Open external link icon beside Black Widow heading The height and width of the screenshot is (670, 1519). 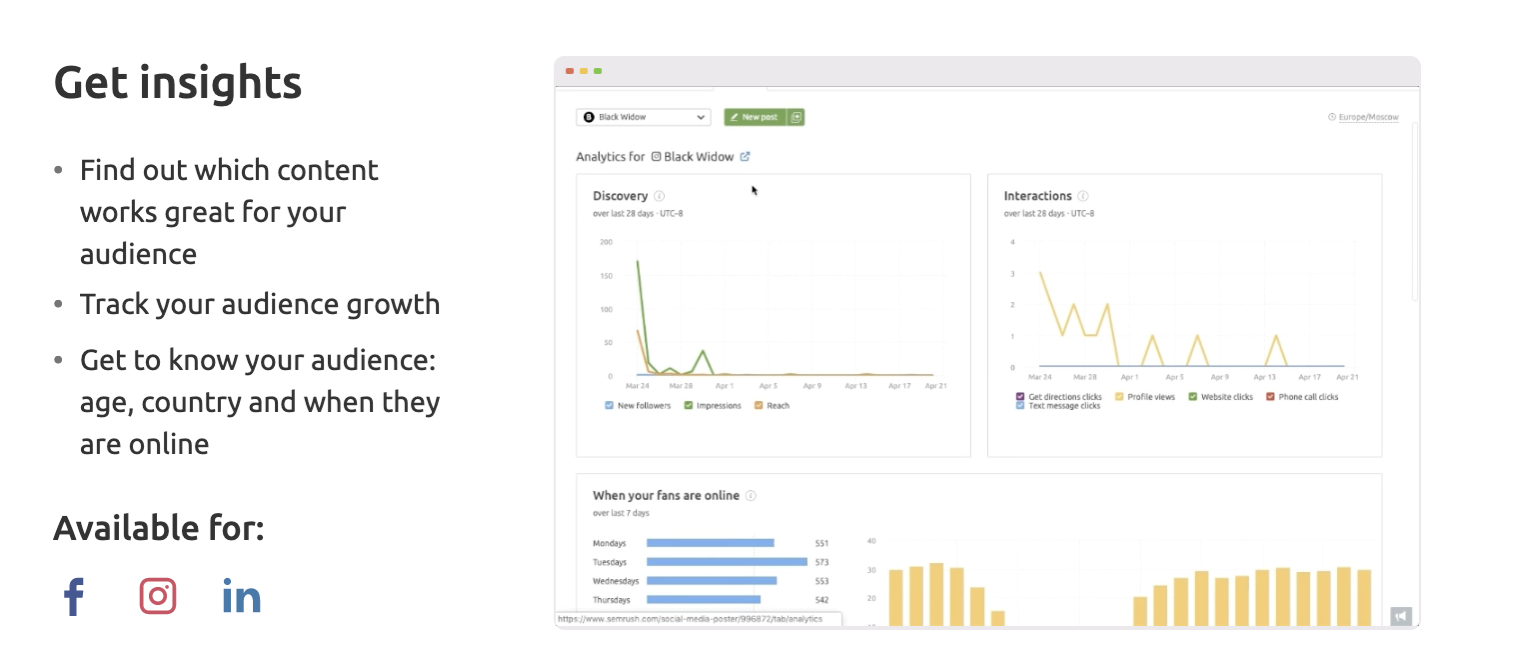[x=745, y=156]
